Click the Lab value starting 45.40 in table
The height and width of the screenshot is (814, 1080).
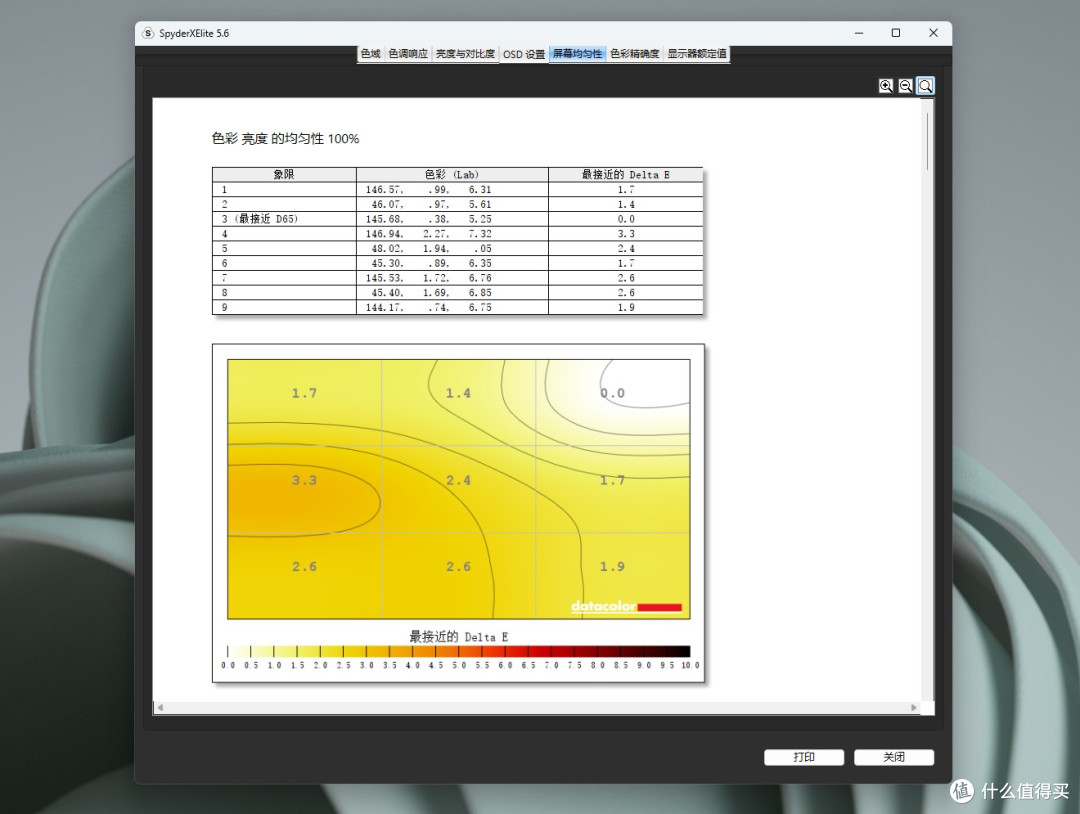[x=431, y=293]
